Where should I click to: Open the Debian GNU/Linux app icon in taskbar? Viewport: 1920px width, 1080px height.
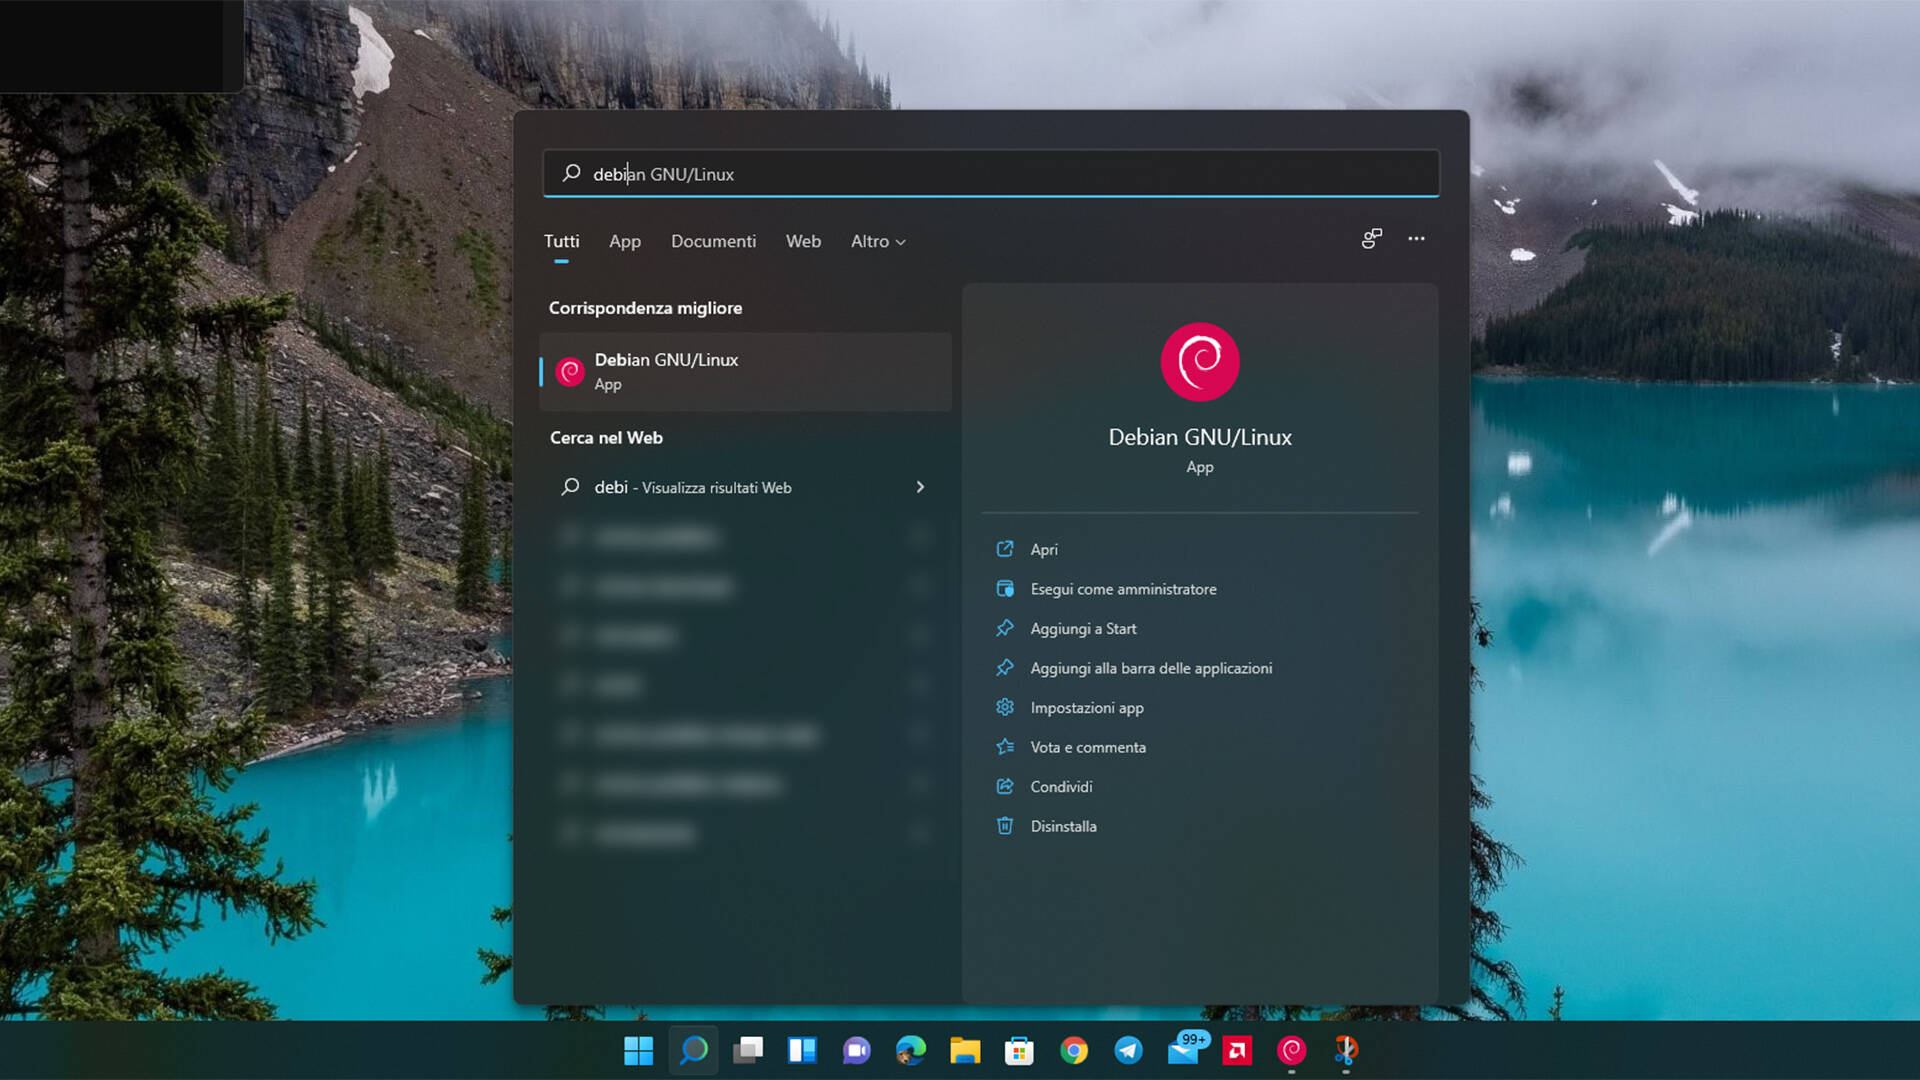[1290, 1051]
